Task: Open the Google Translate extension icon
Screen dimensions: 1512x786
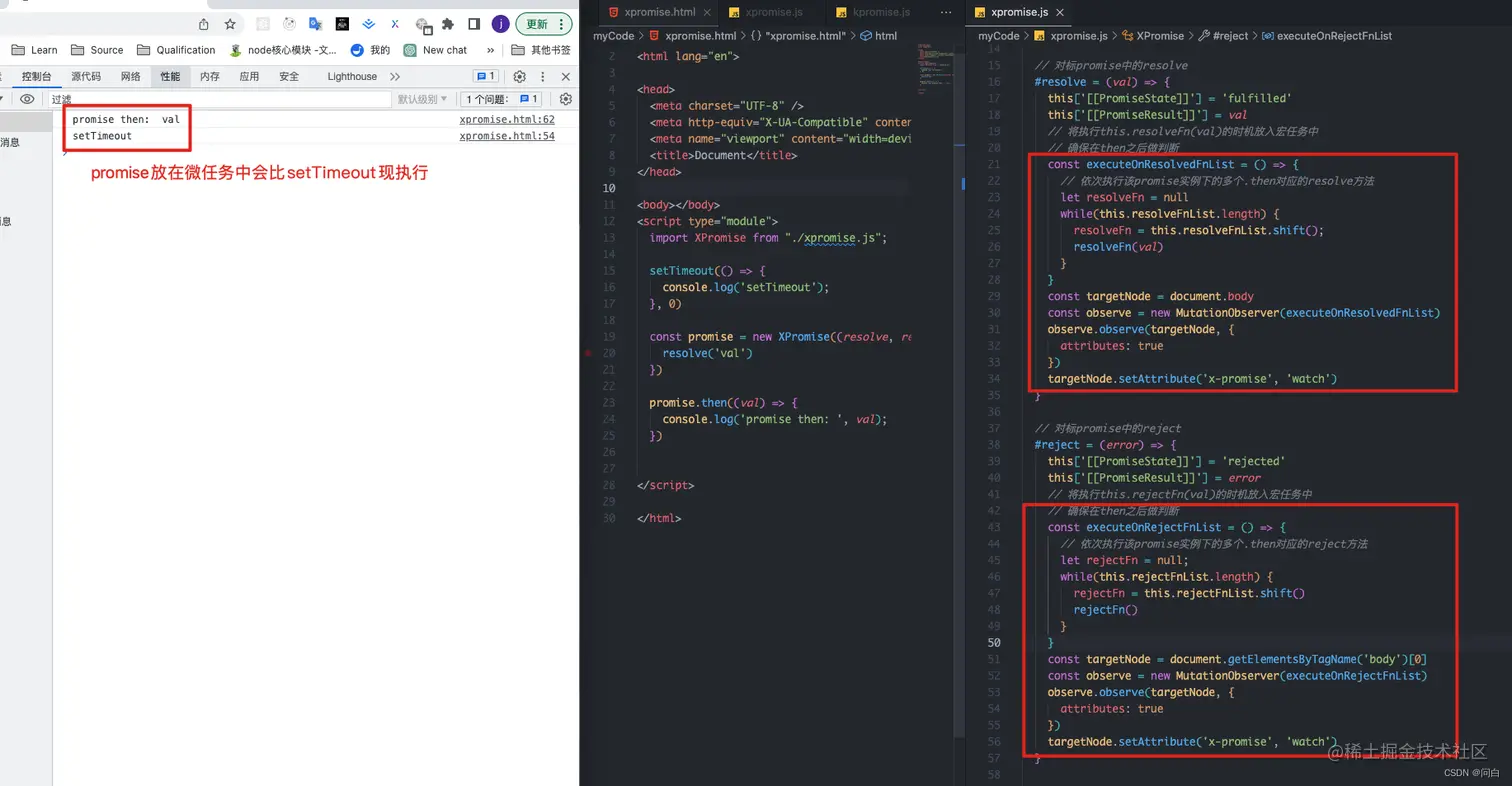Action: coord(315,24)
